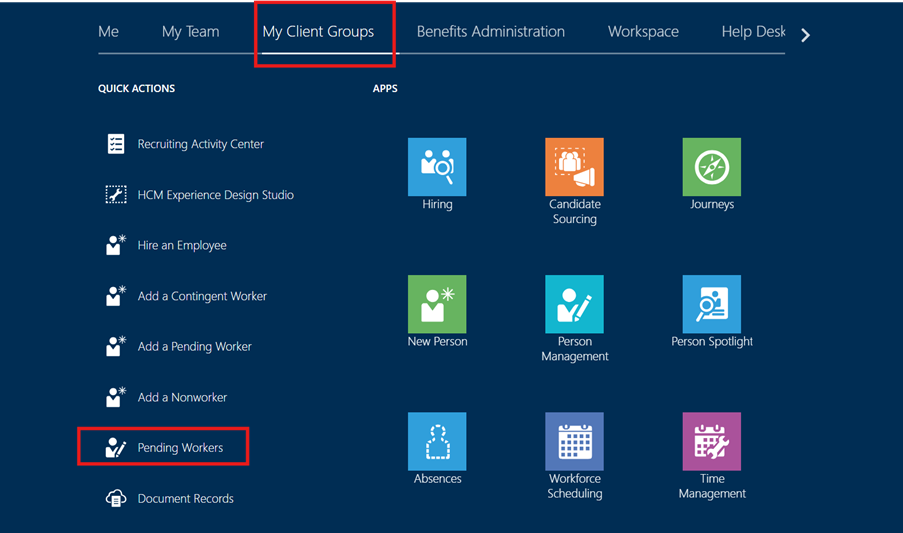
Task: Show more tabs with right chevron
Action: 805,36
